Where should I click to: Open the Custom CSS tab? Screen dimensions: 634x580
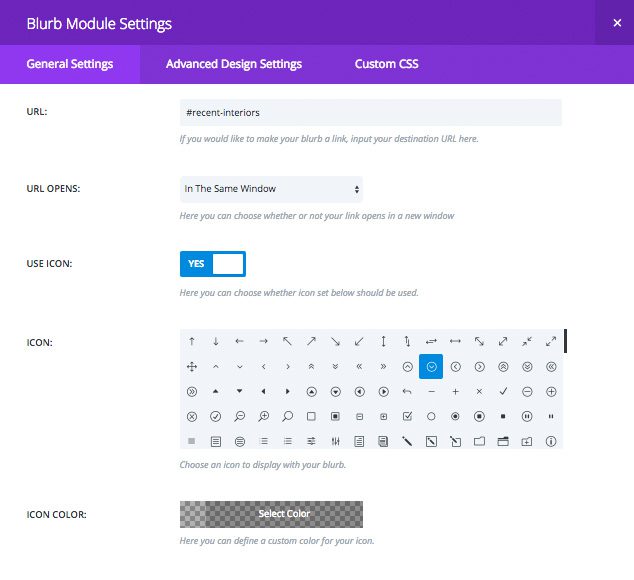[386, 64]
